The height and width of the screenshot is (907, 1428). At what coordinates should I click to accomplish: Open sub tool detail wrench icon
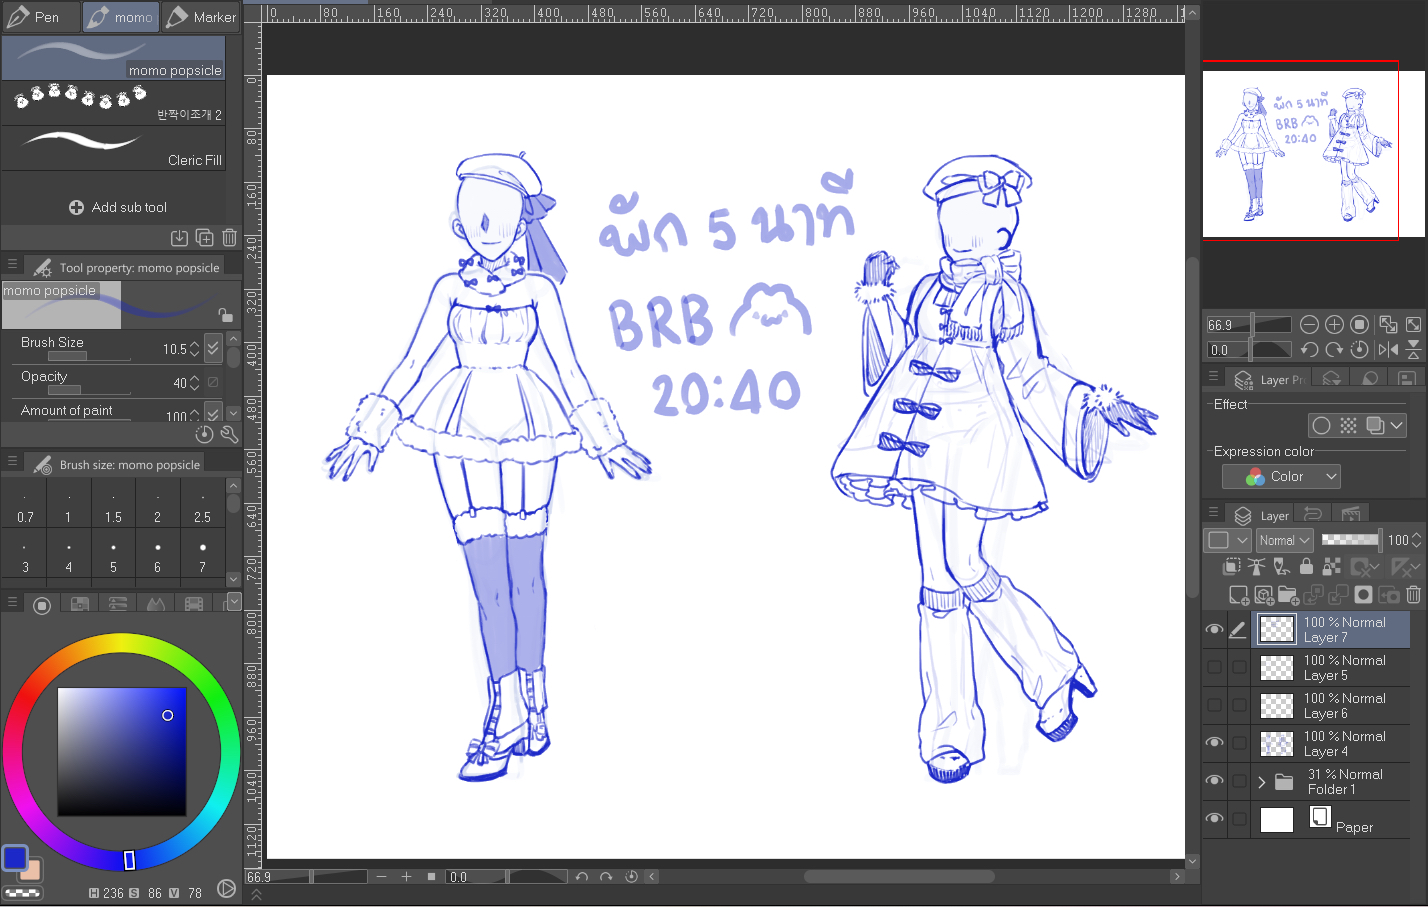click(229, 434)
